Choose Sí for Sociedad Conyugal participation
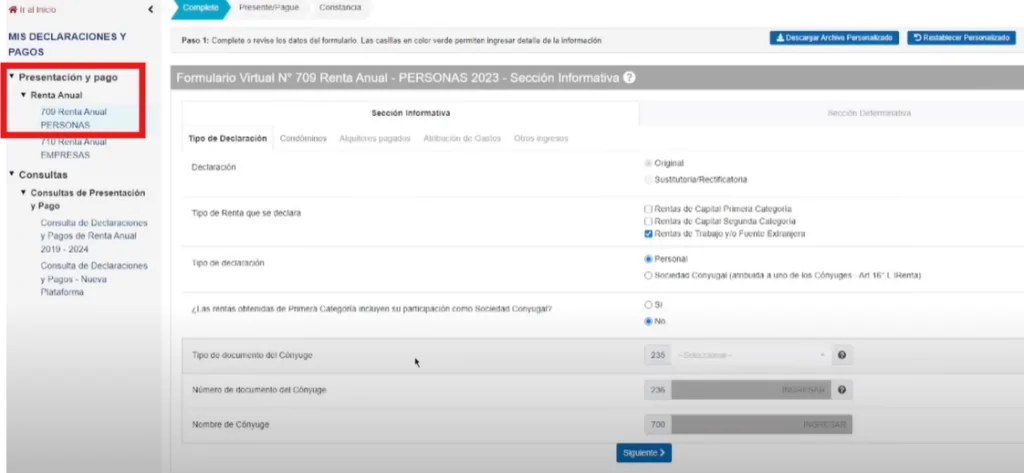Viewport: 1024px width, 473px height. pos(649,304)
